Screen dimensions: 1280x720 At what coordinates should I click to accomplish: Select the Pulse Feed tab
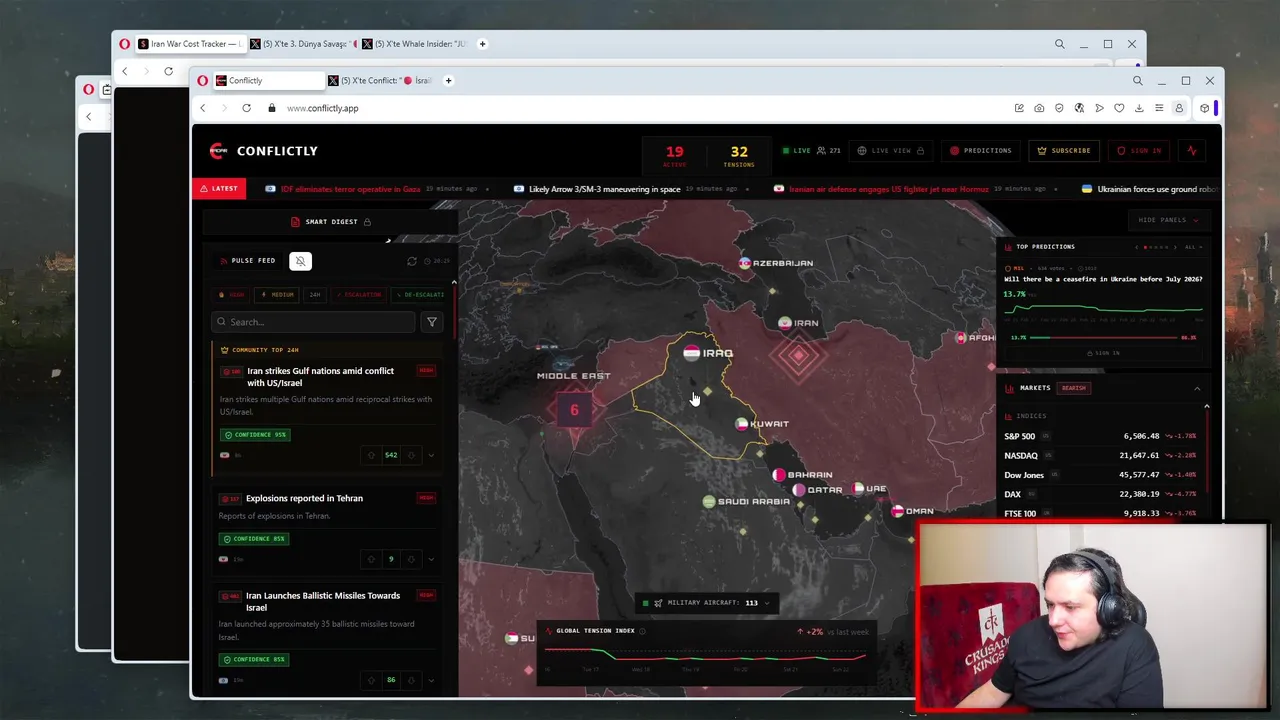pos(248,261)
